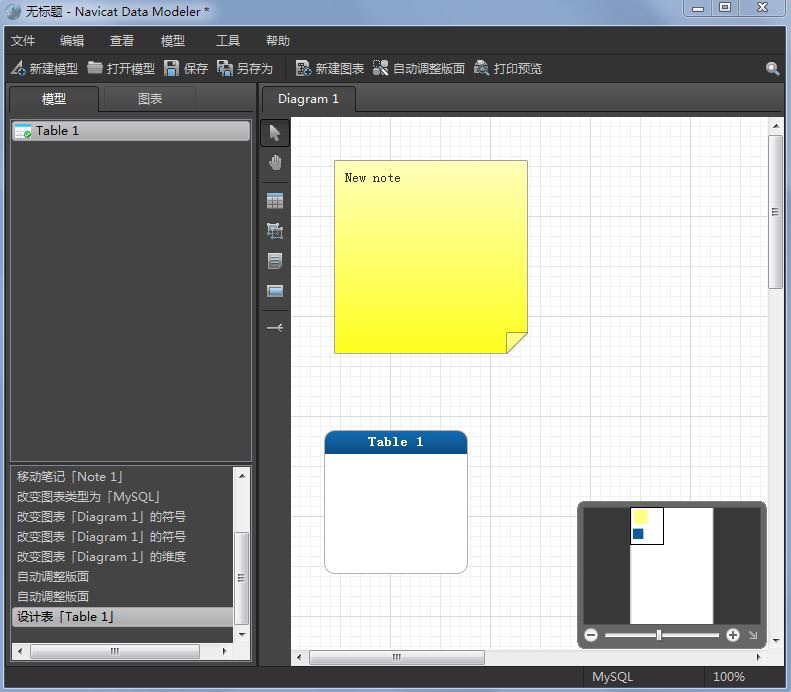Select the relation line tool
Screen dimensions: 791x692
point(275,327)
